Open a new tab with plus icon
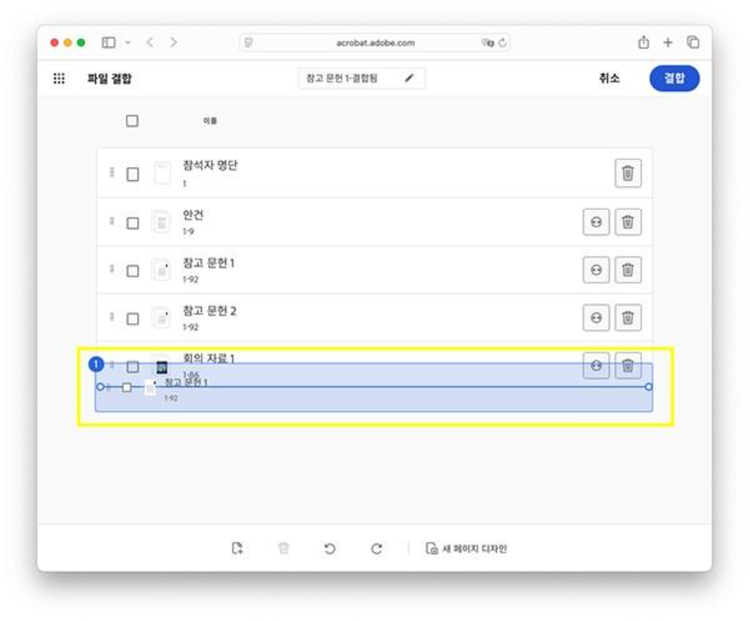Screen dimensions: 750x621 click(668, 43)
